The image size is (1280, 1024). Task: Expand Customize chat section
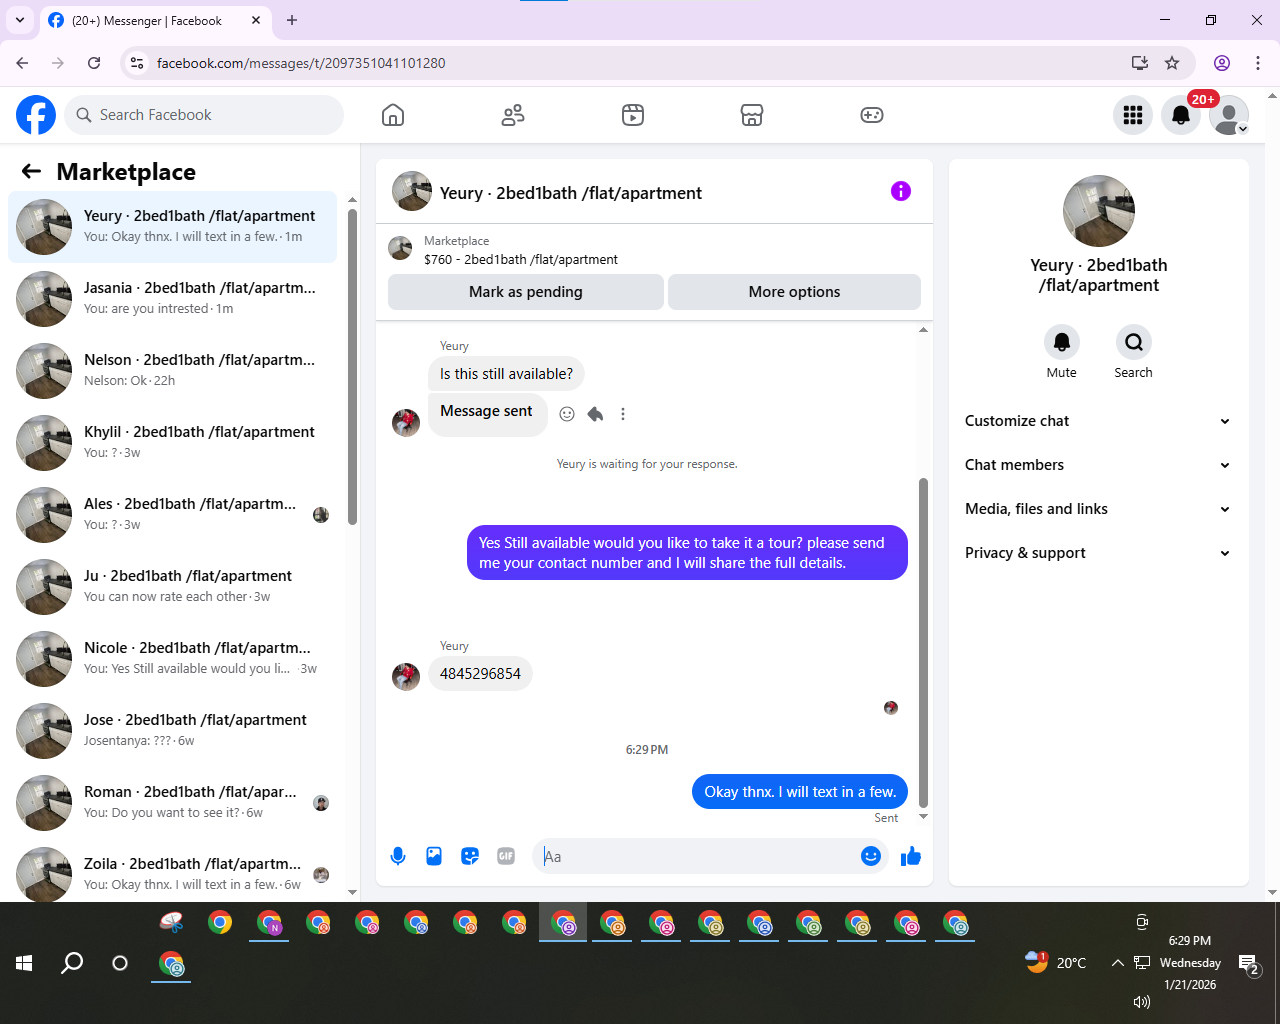pos(1098,421)
